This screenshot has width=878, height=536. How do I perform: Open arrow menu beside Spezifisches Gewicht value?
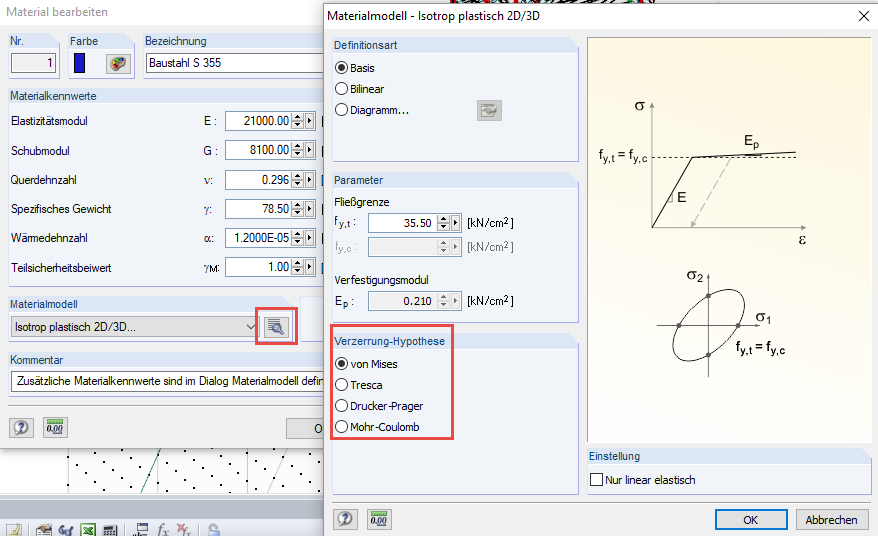coord(309,209)
